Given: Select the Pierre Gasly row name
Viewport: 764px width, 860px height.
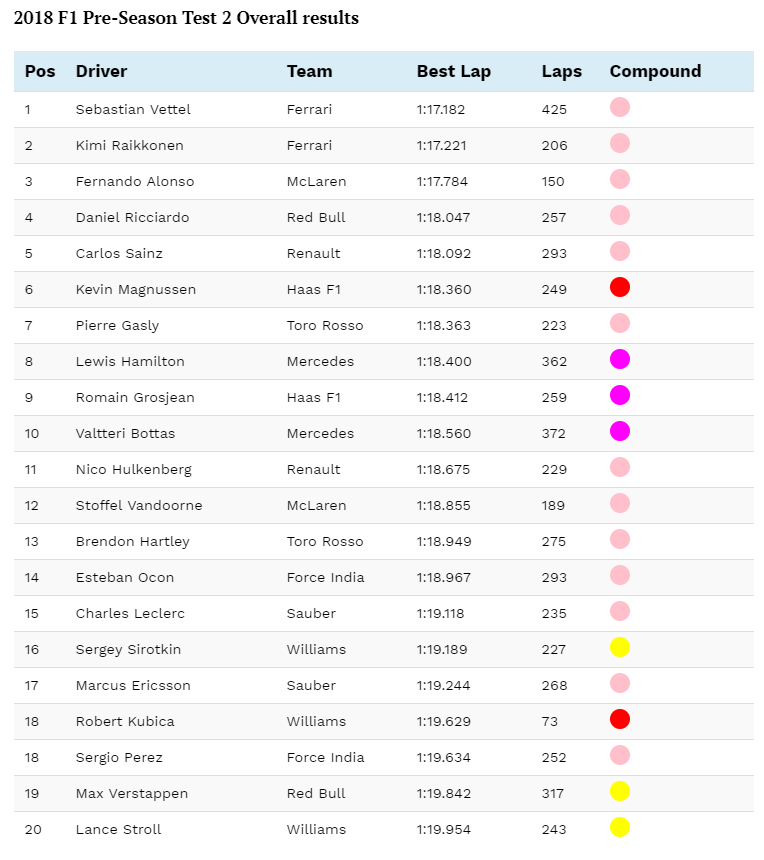Looking at the screenshot, I should [117, 326].
